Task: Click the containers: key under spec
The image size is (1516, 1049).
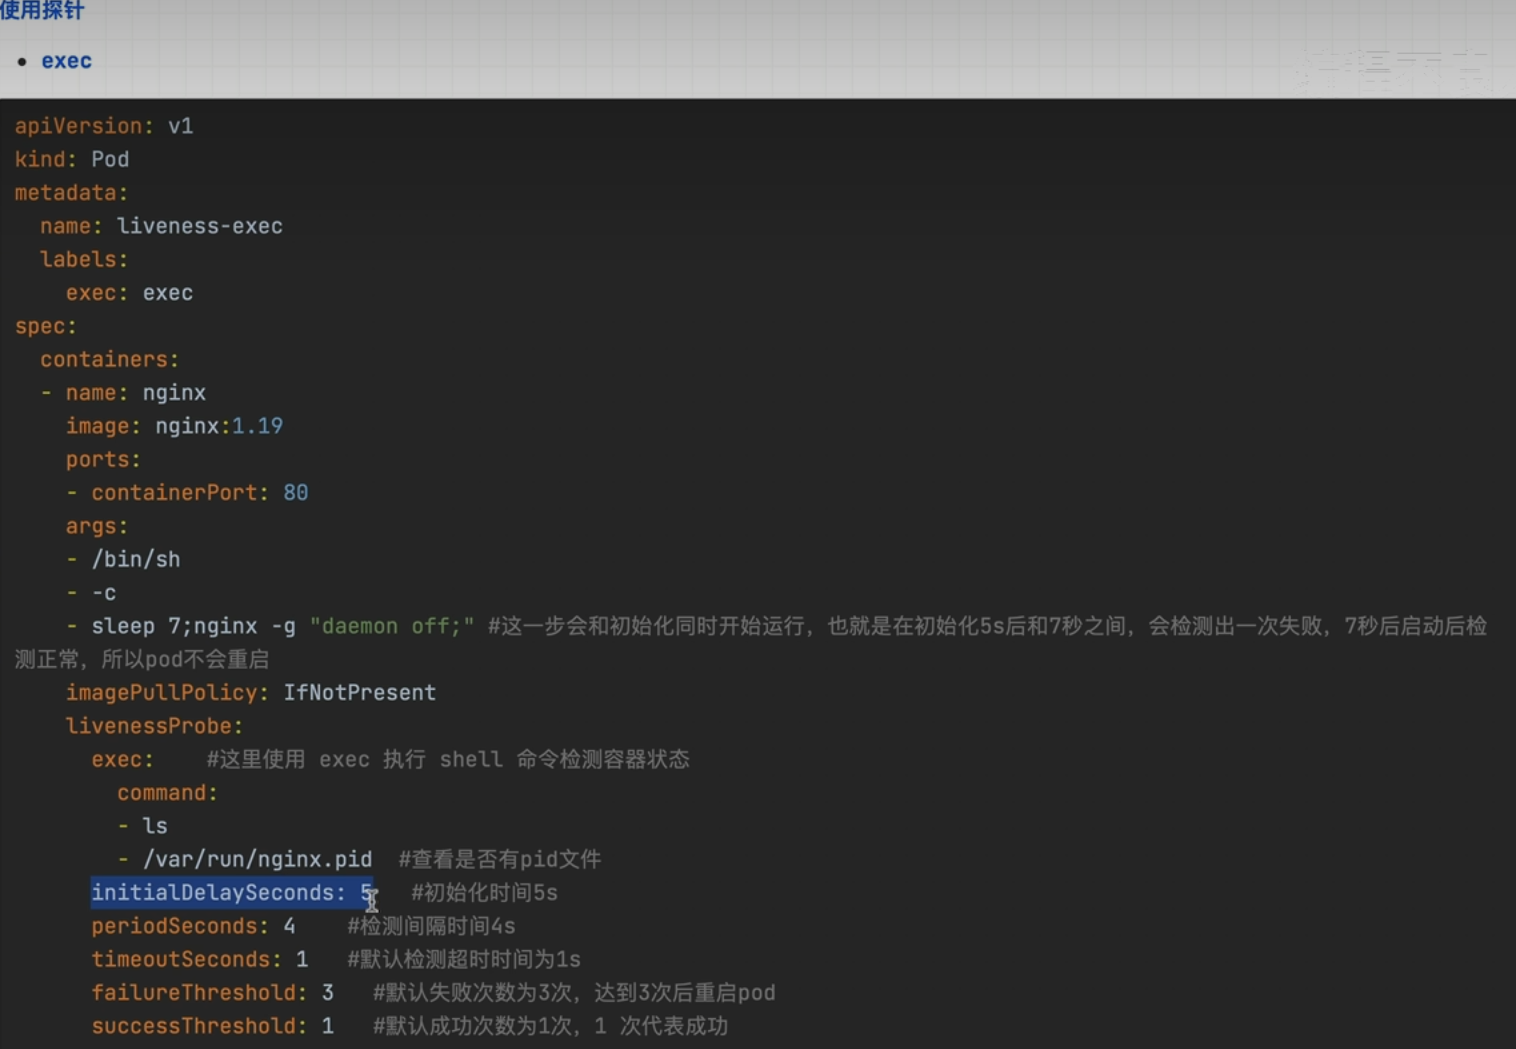Action: click(109, 359)
